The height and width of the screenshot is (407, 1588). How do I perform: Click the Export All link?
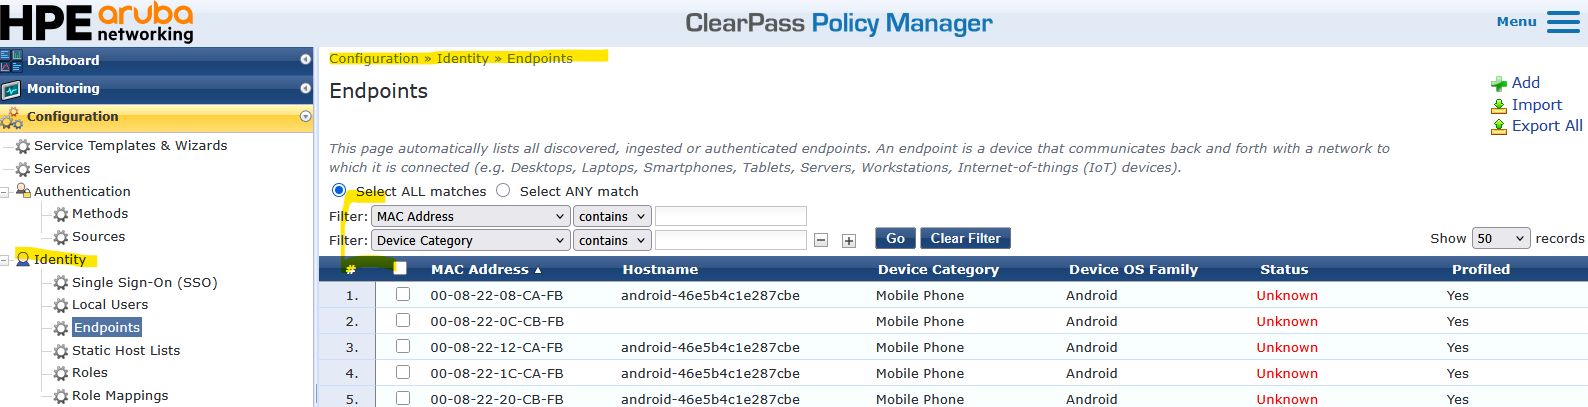1547,126
